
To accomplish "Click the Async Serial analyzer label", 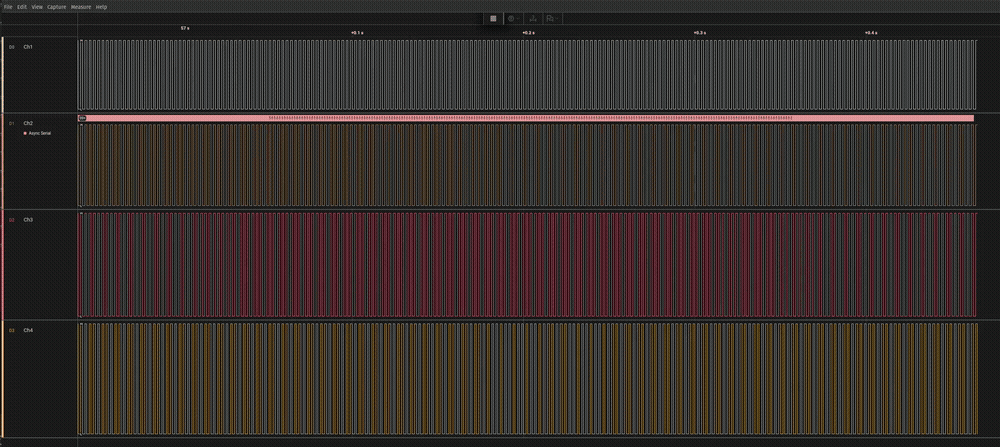I will [40, 132].
